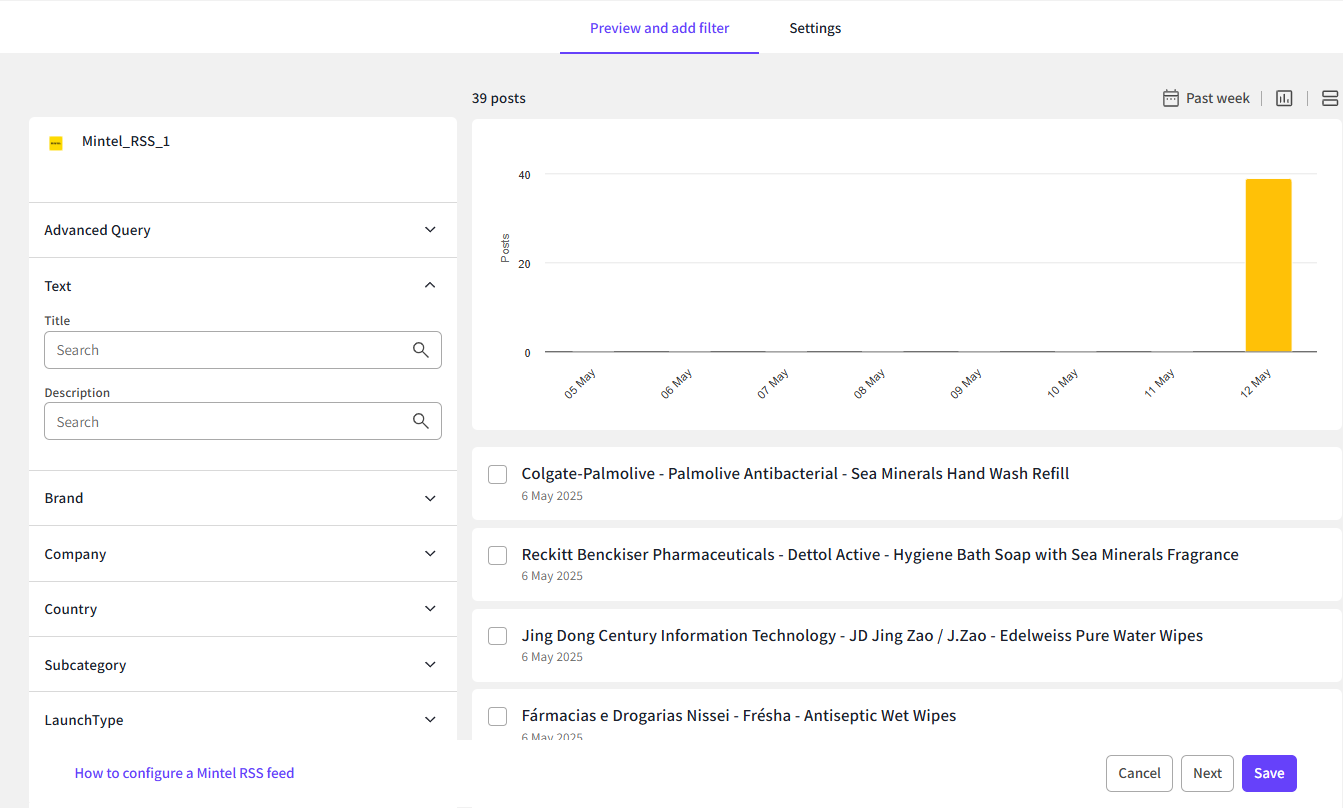This screenshot has height=808, width=1343.
Task: Open the Preview and add filter tab
Action: point(659,28)
